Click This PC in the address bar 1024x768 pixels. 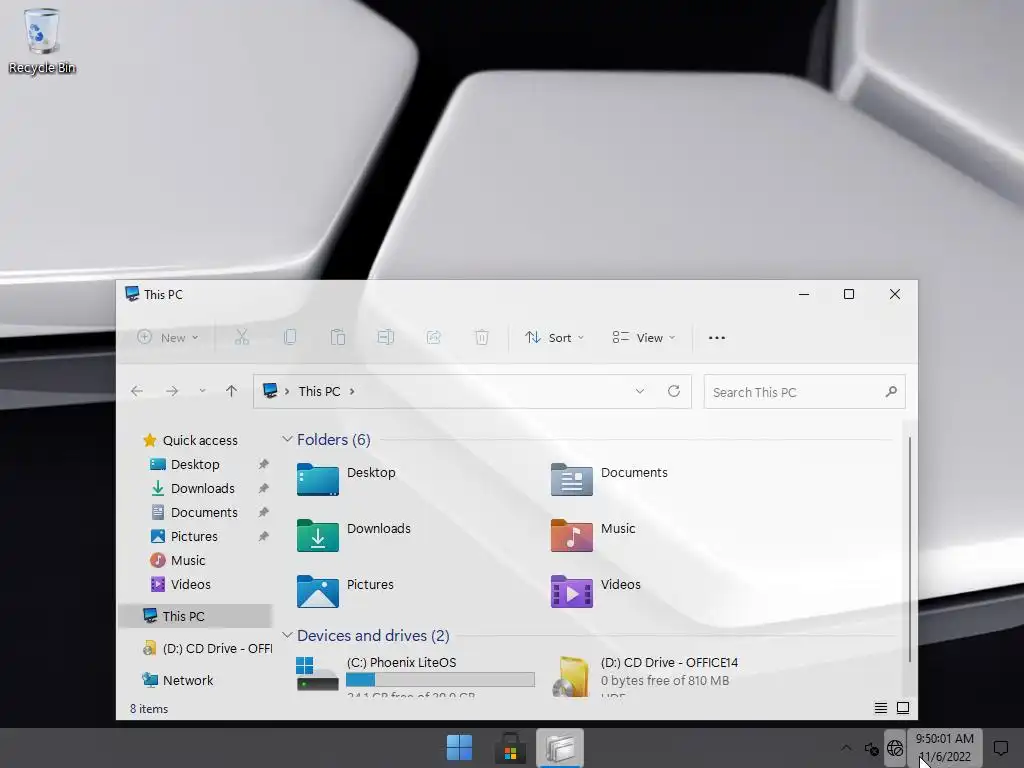(319, 391)
